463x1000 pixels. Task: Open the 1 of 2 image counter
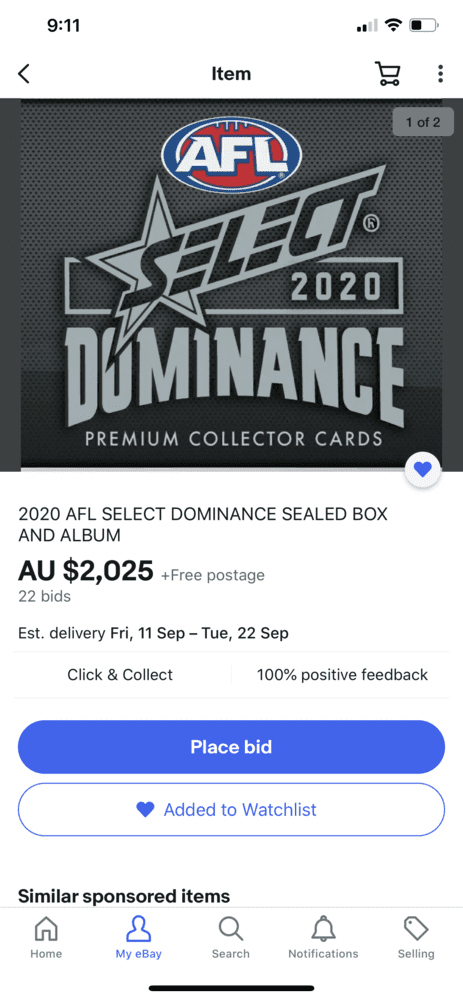pos(423,122)
